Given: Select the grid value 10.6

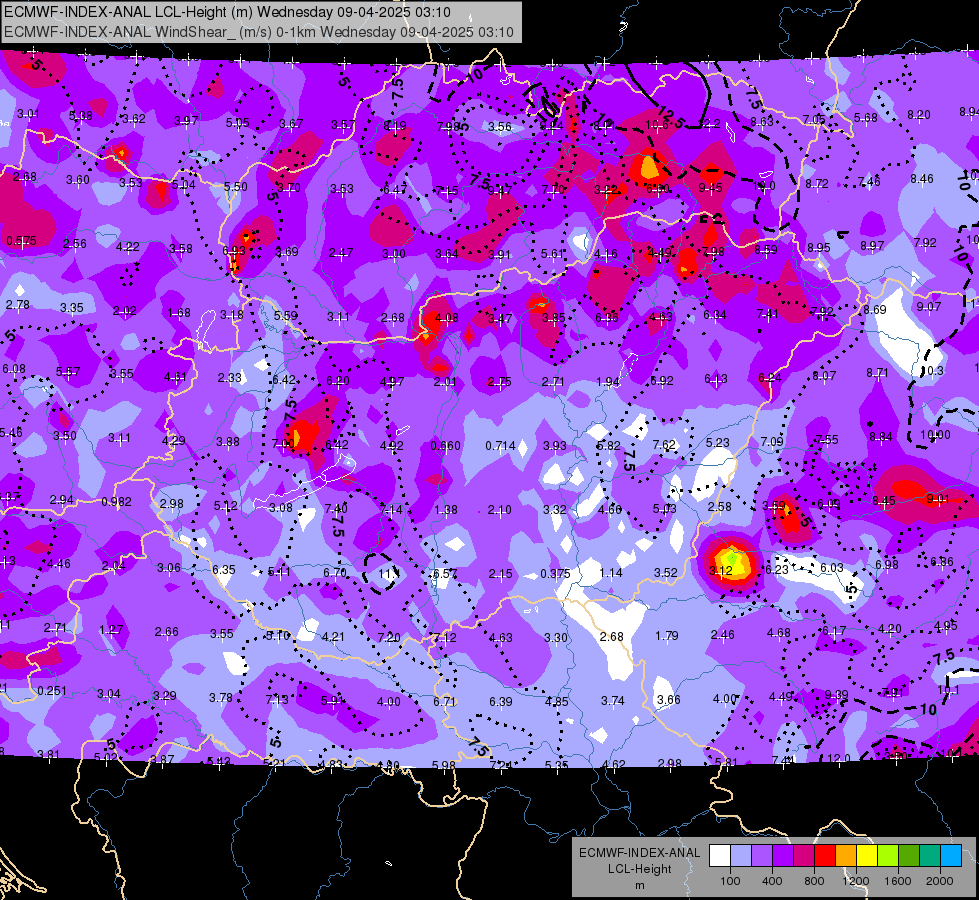Looking at the screenshot, I should coord(656,125).
